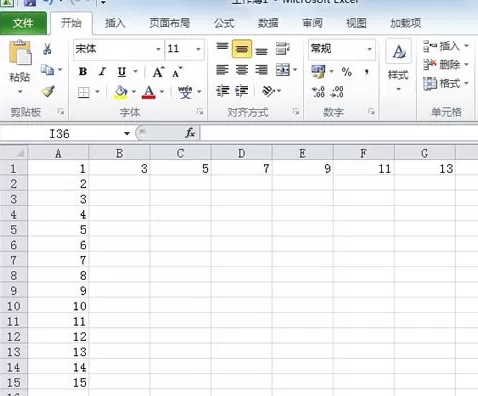
Task: Click the Paste clipboard icon
Action: (x=20, y=52)
